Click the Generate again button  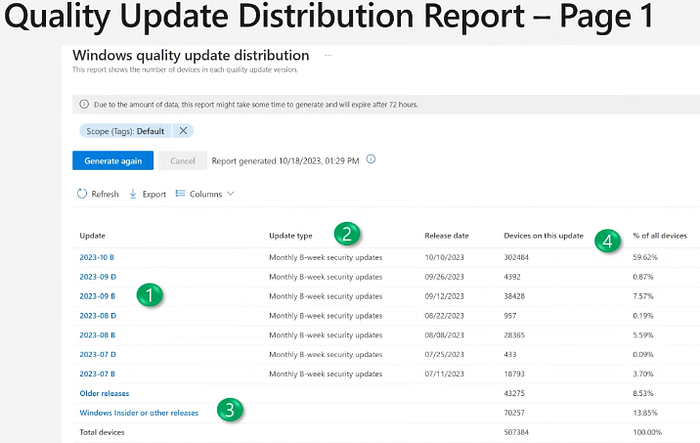click(x=113, y=160)
